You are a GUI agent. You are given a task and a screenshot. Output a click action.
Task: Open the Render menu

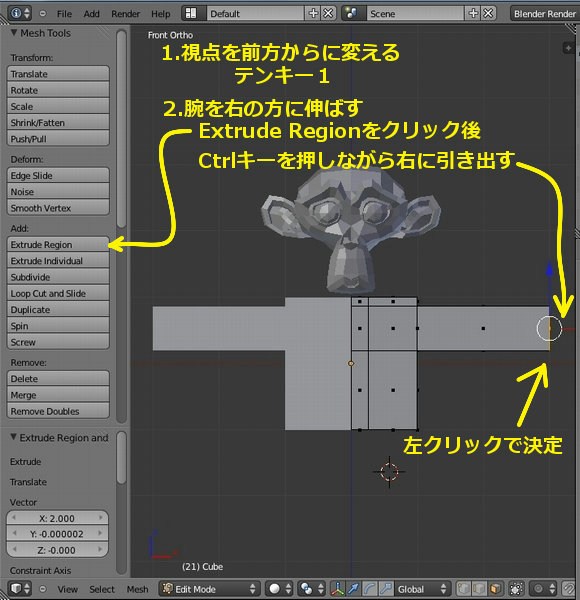[x=125, y=14]
